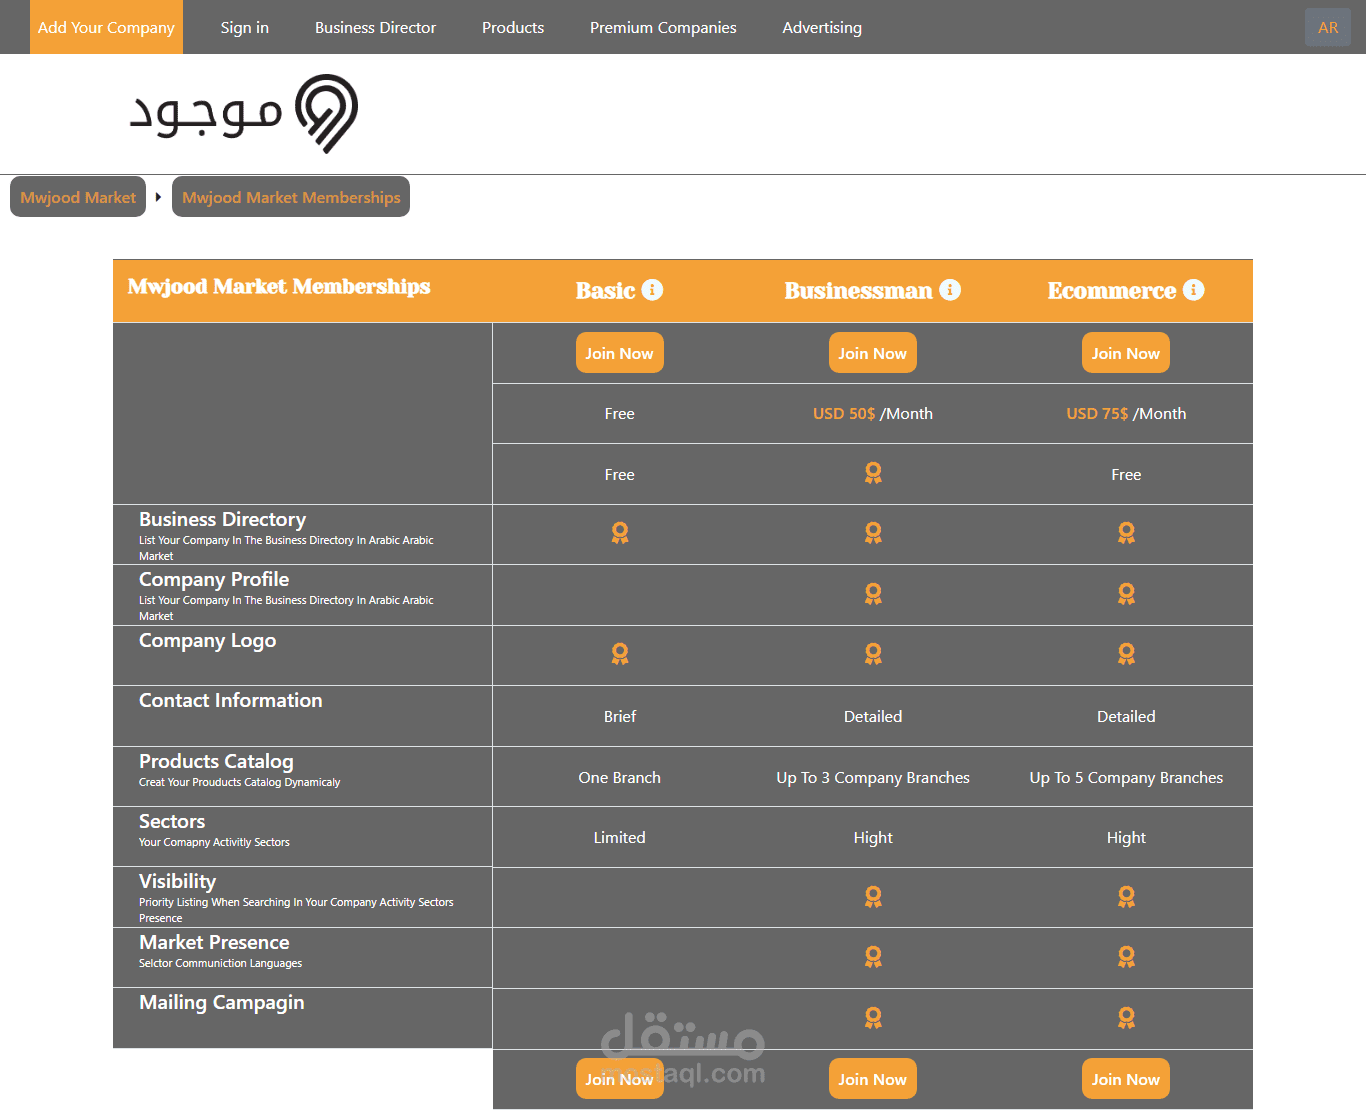Select the Businessman plan heading
Viewport: 1366px width, 1110px height.
(x=858, y=290)
